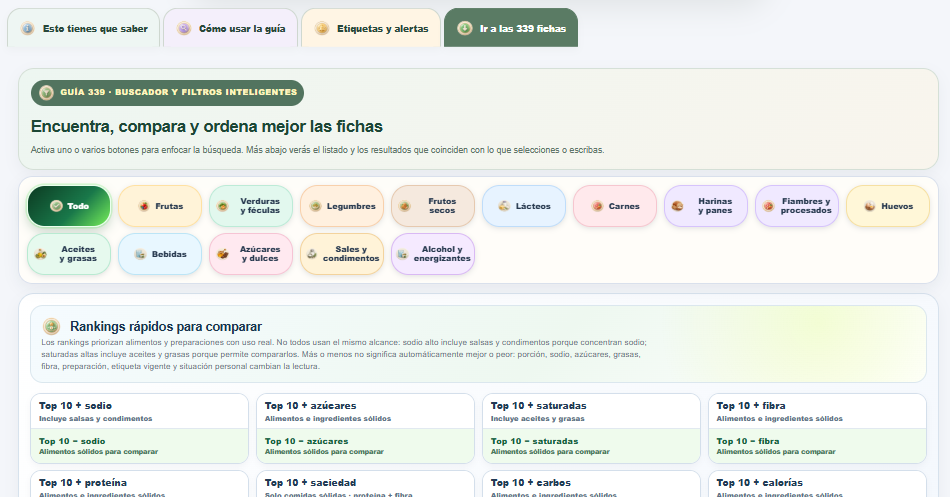Click the heading 'Encuentra, compara y ordena mejor las fichas'
Image resolution: width=950 pixels, height=497 pixels.
tap(207, 127)
